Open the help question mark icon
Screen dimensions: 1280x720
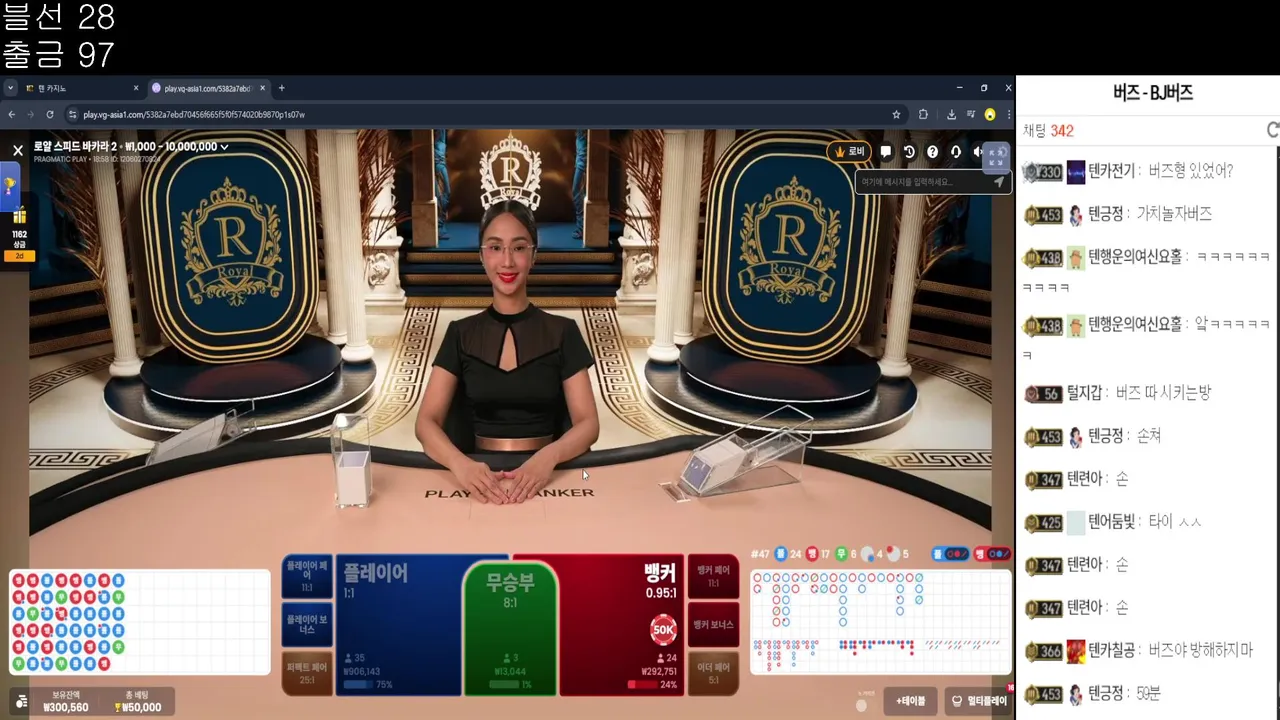[932, 152]
